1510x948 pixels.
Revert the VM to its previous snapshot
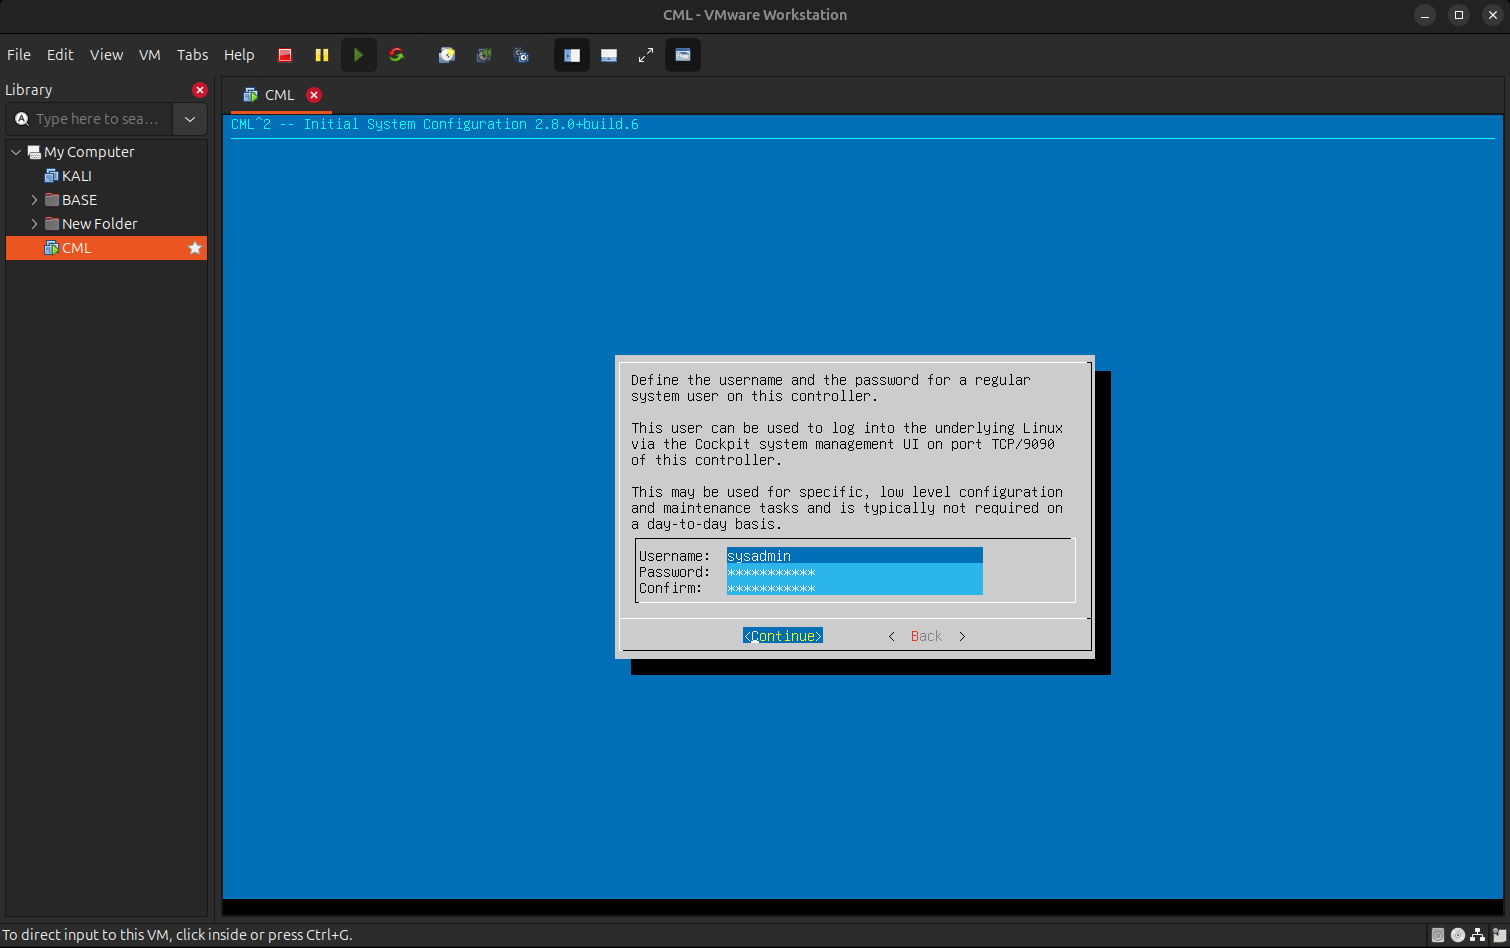coord(484,55)
